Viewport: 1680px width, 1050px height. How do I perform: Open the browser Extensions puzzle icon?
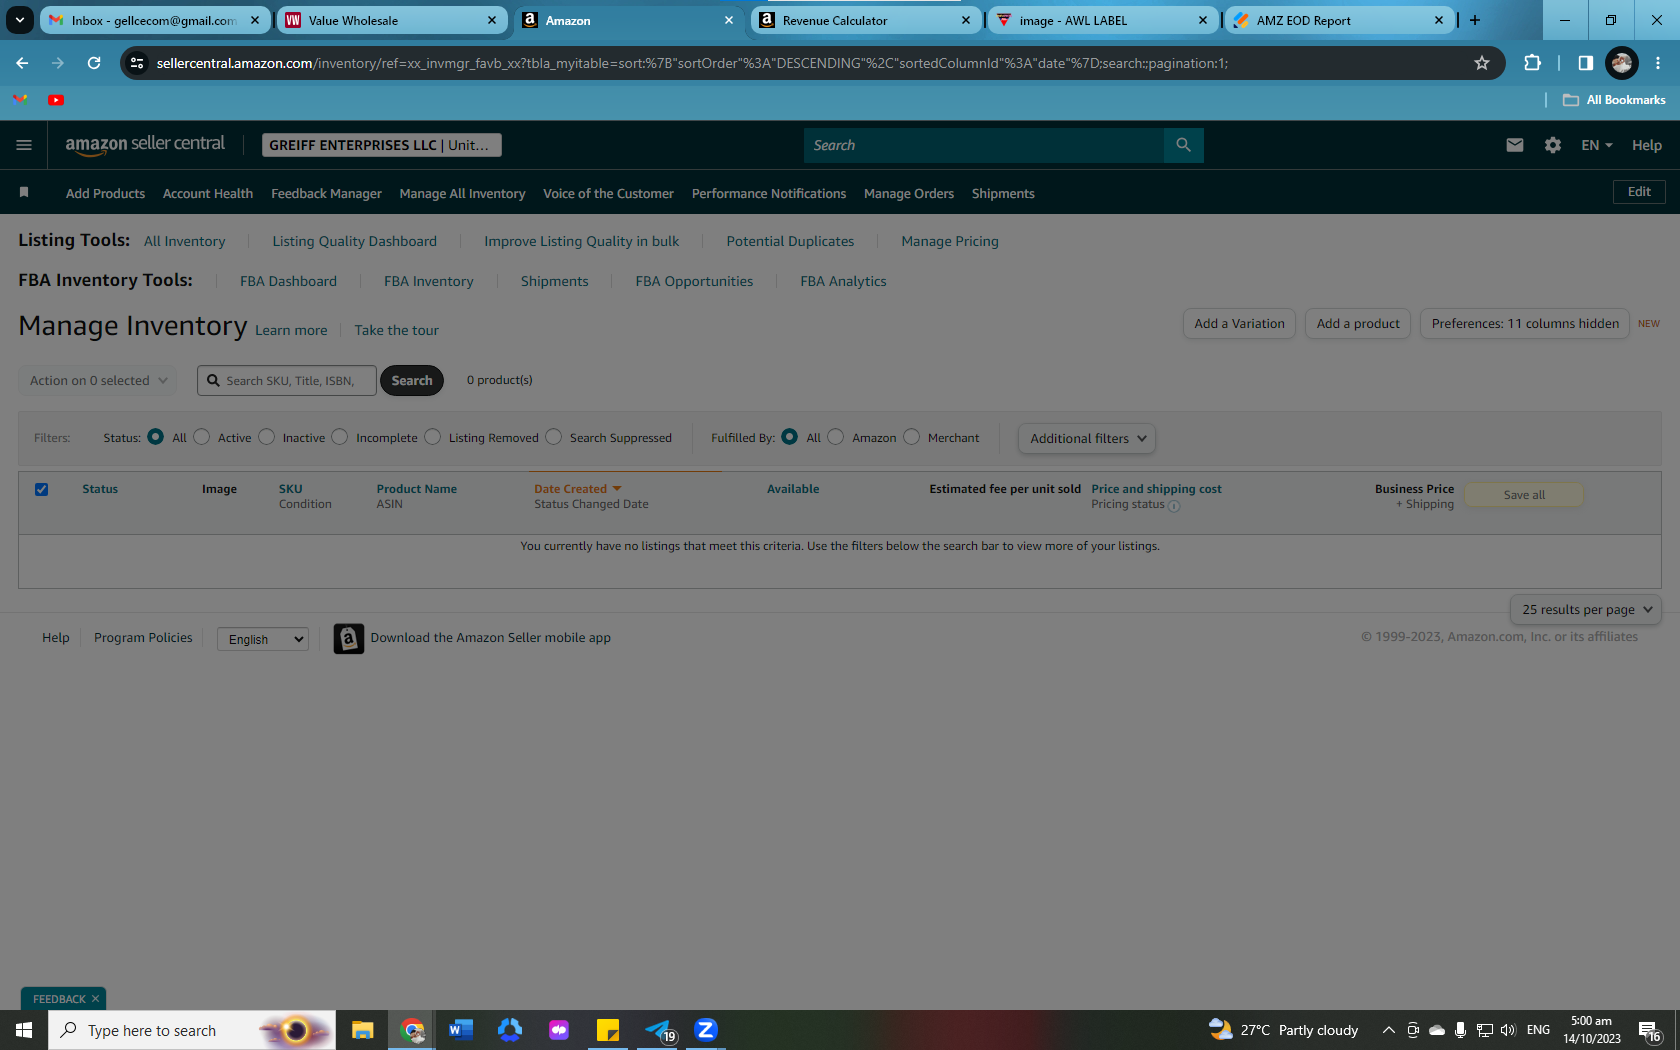click(1532, 63)
